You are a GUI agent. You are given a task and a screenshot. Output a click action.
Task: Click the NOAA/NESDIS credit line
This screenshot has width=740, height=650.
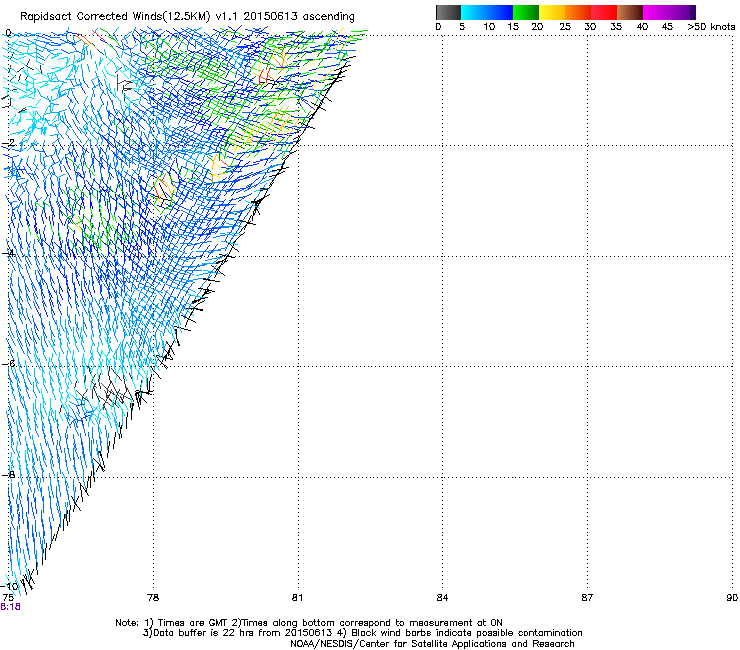tap(432, 644)
